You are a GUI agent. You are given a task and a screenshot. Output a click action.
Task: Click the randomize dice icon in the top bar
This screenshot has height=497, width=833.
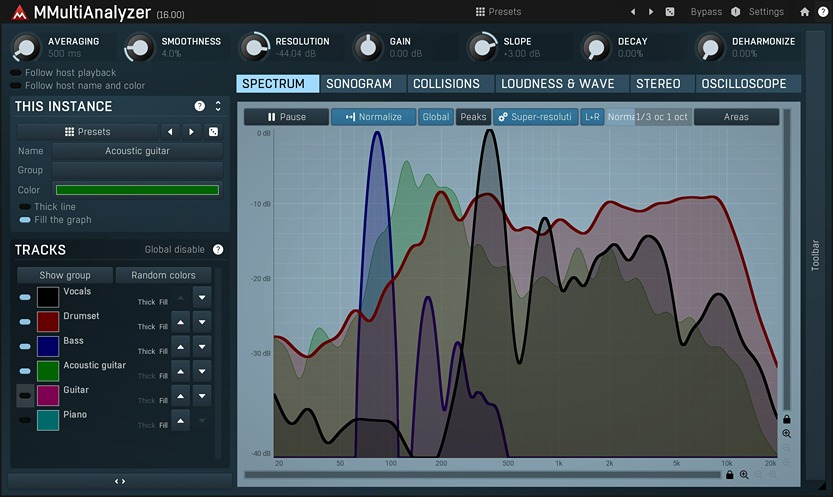[670, 12]
